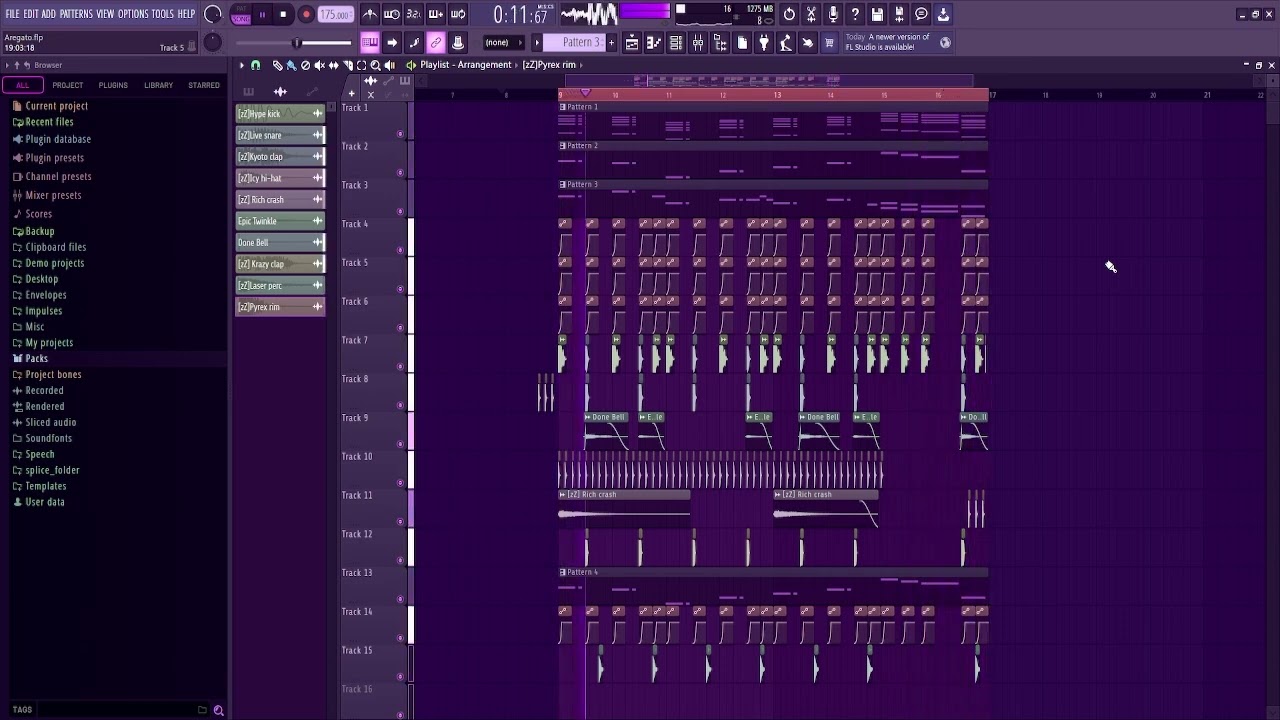1280x720 pixels.
Task: Select the playlist Draw pencil tool
Action: click(277, 65)
